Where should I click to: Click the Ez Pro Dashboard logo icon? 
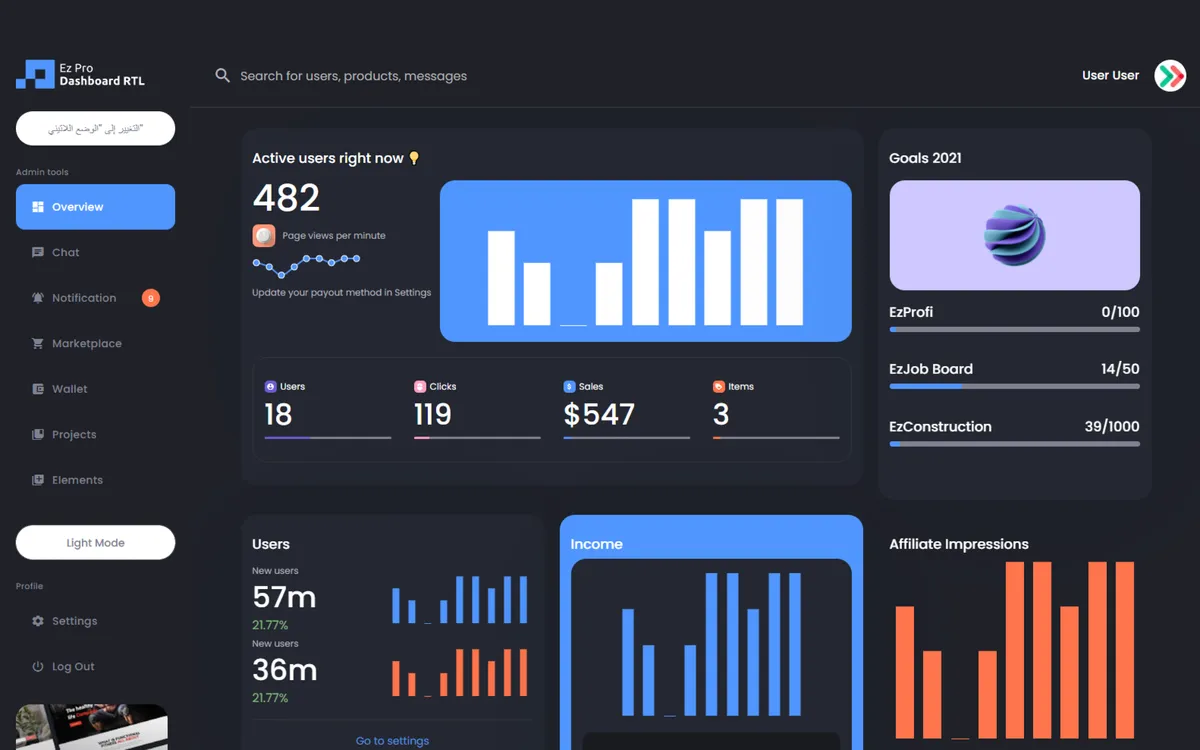[x=35, y=75]
